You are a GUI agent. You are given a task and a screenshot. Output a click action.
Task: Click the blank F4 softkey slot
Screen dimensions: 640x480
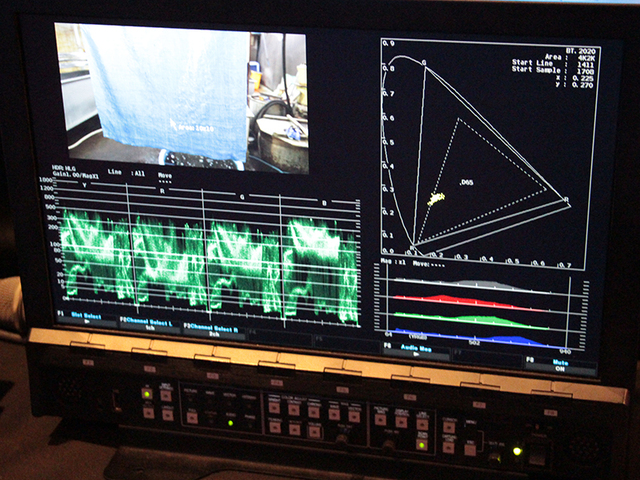280,336
